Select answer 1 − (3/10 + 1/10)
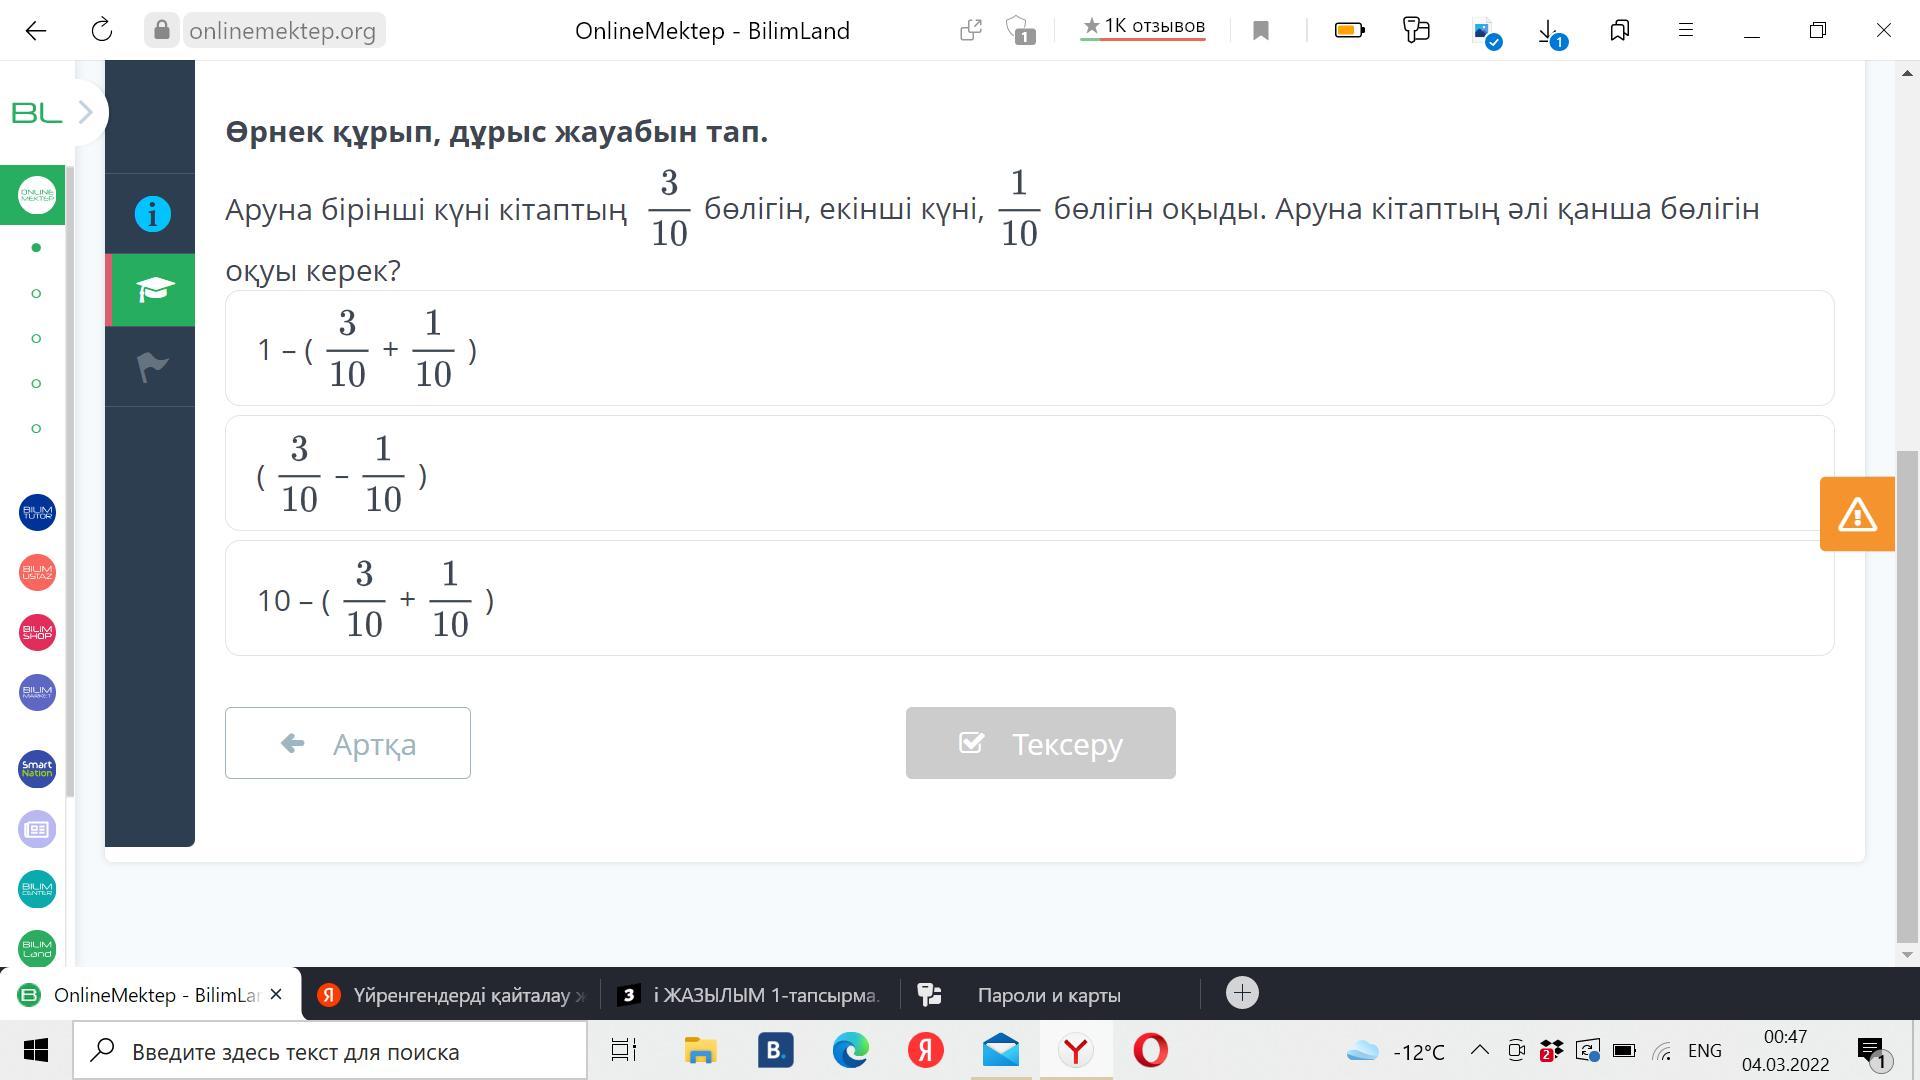The height and width of the screenshot is (1080, 1920). pos(1028,348)
